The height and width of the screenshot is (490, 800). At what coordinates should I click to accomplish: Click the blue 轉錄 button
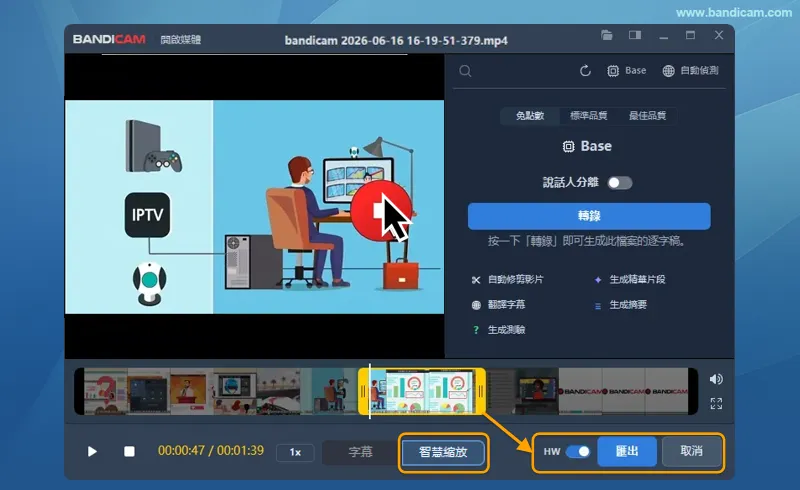(x=589, y=216)
